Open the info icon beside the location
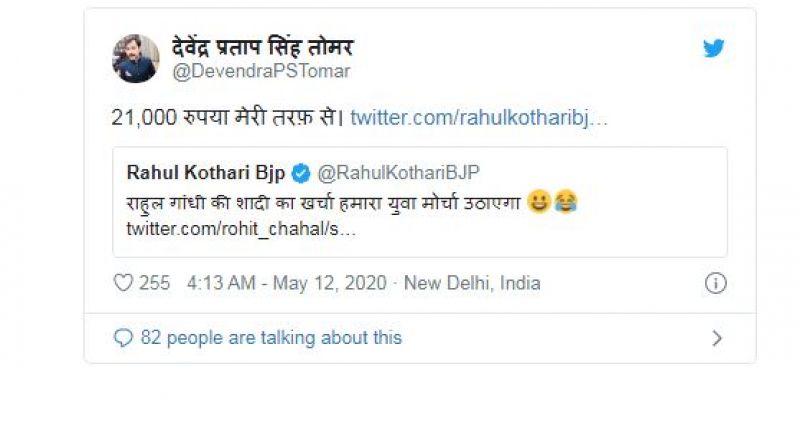Viewport: 800px width, 430px height. click(x=715, y=283)
